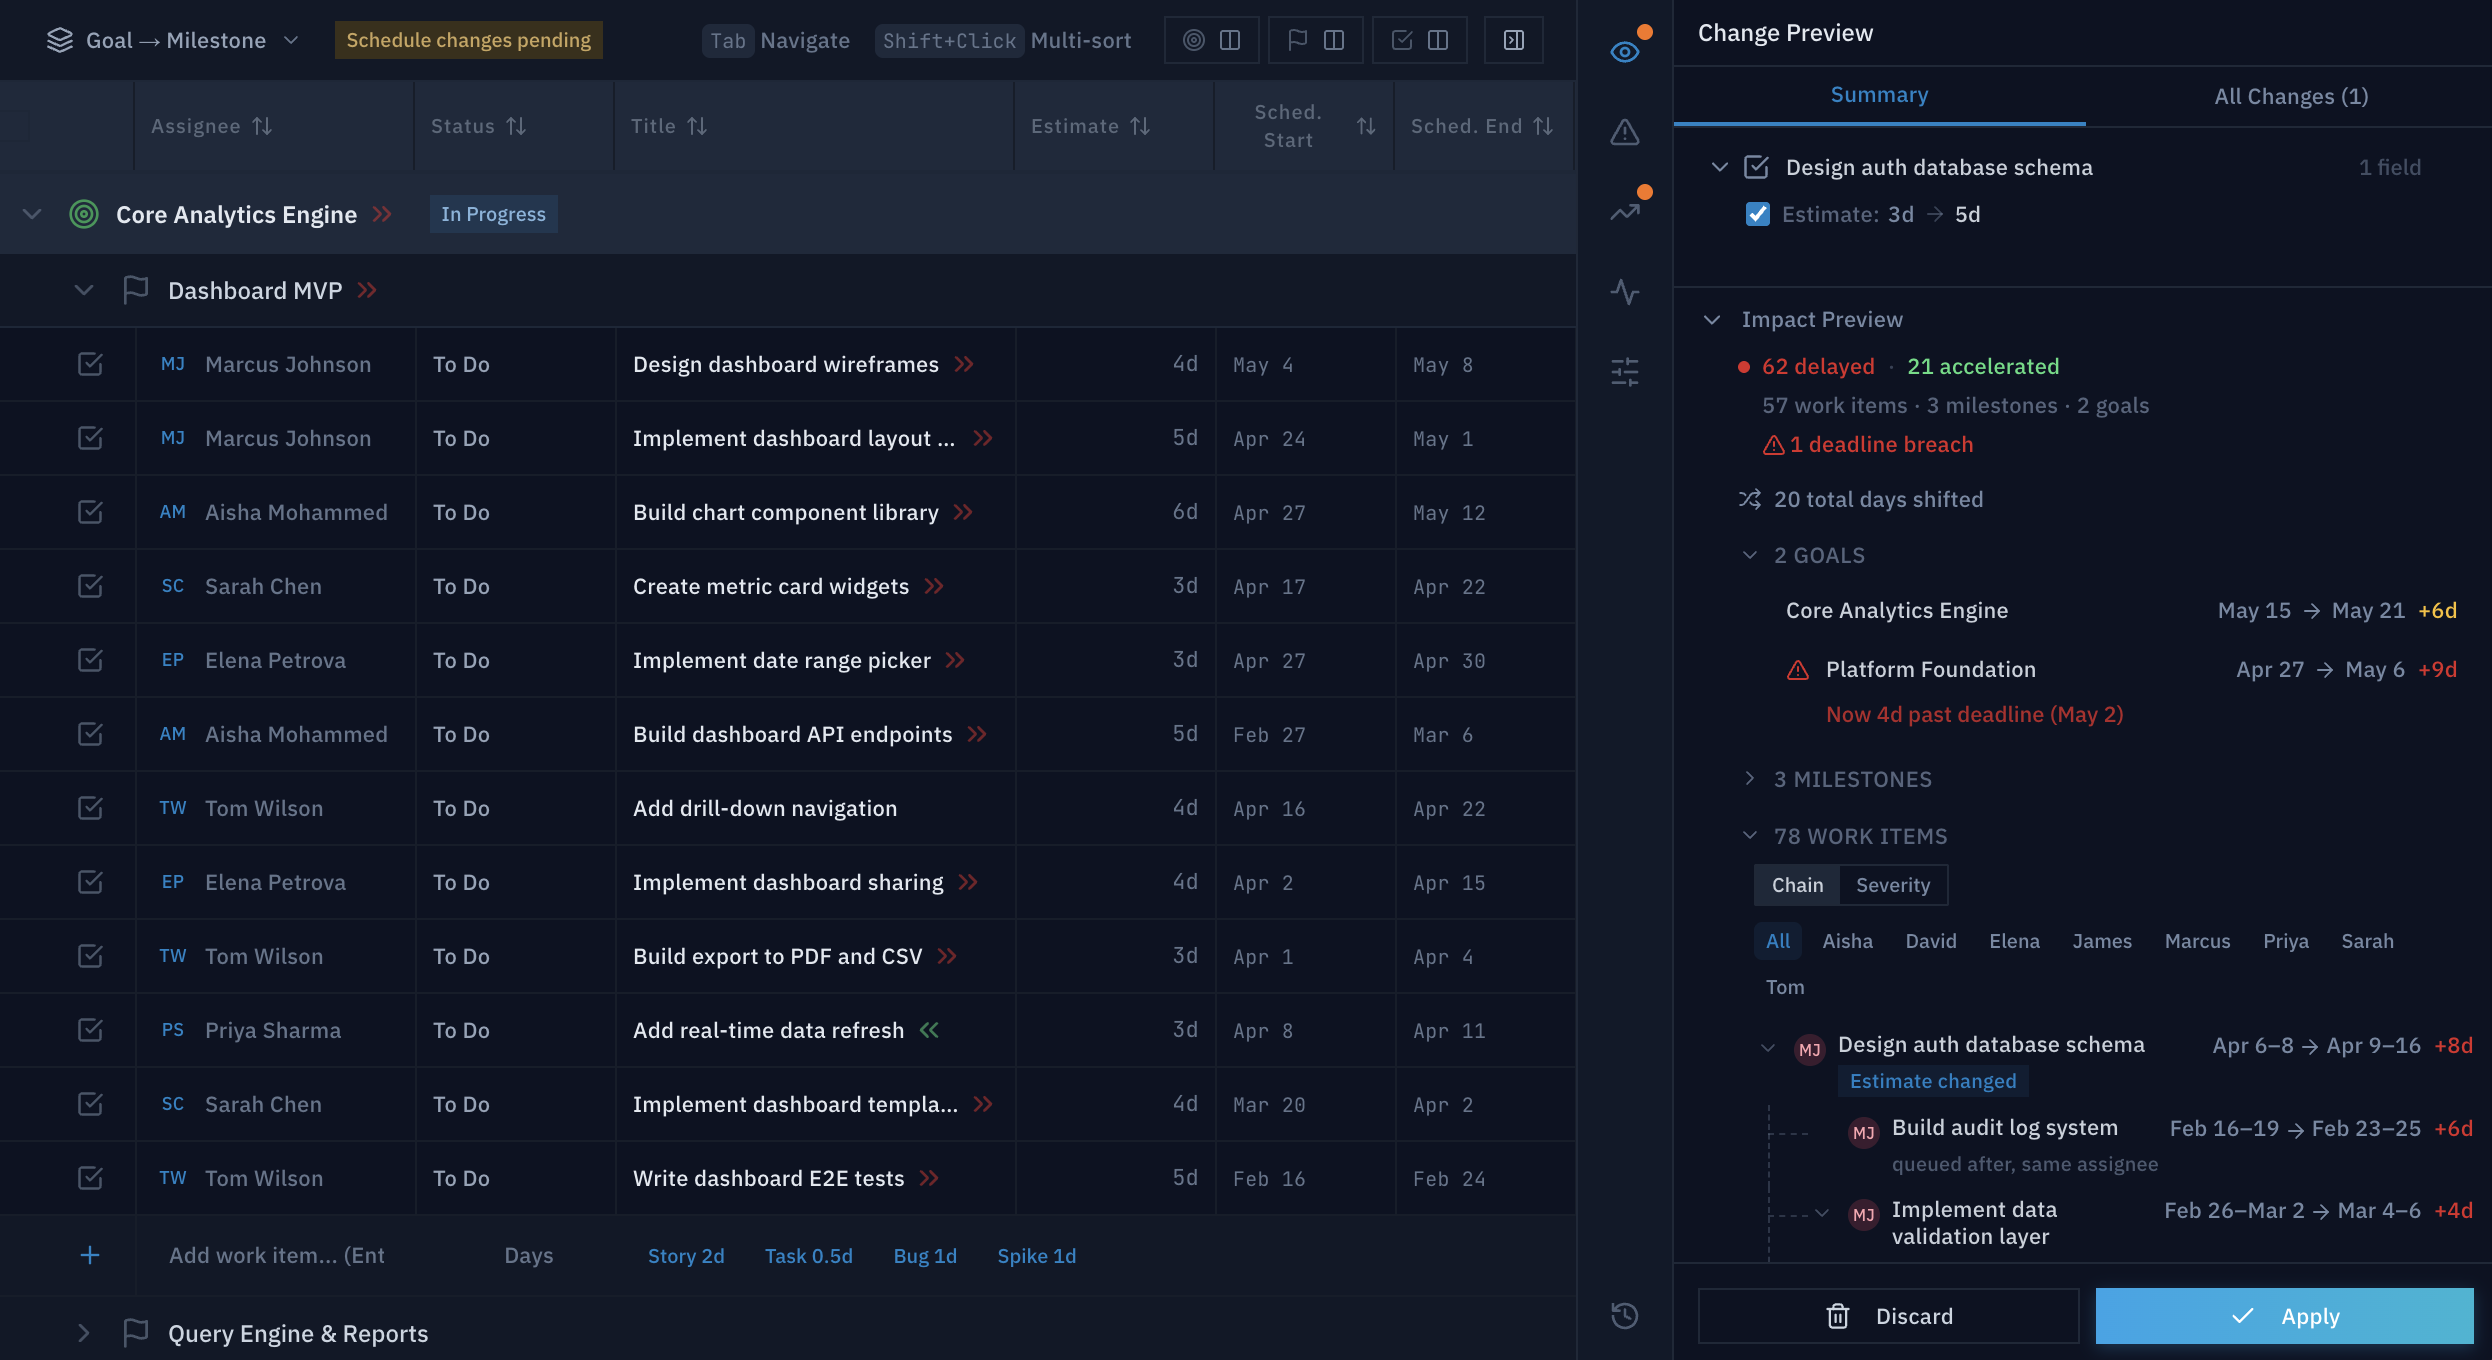The image size is (2492, 1360).
Task: Toggle the goal target split-pane toolbar icon
Action: coord(1211,40)
